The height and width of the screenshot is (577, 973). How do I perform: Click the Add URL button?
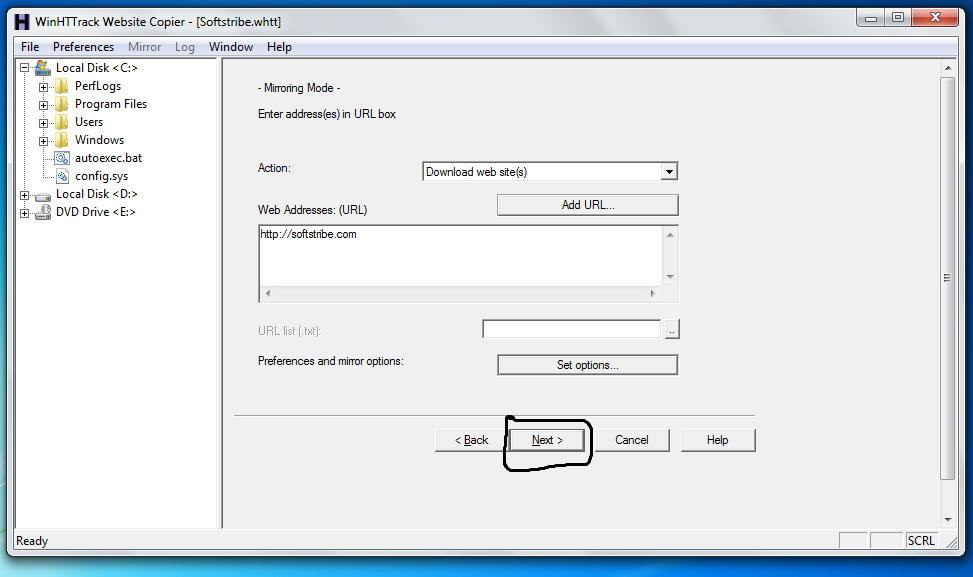point(587,204)
